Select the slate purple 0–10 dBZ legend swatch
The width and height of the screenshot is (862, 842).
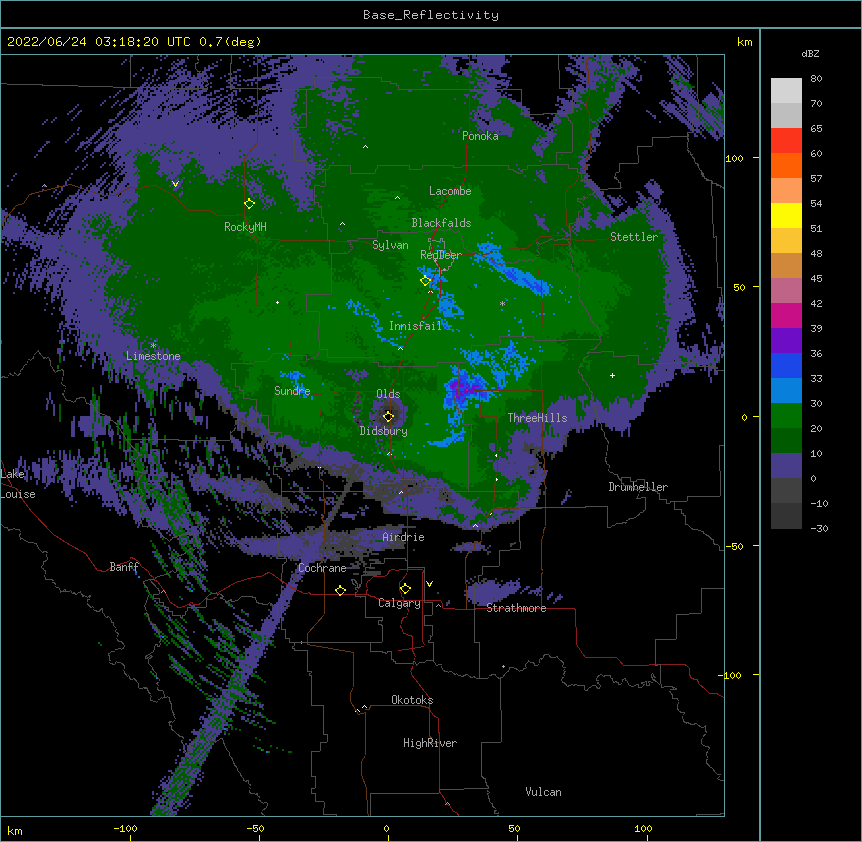786,466
